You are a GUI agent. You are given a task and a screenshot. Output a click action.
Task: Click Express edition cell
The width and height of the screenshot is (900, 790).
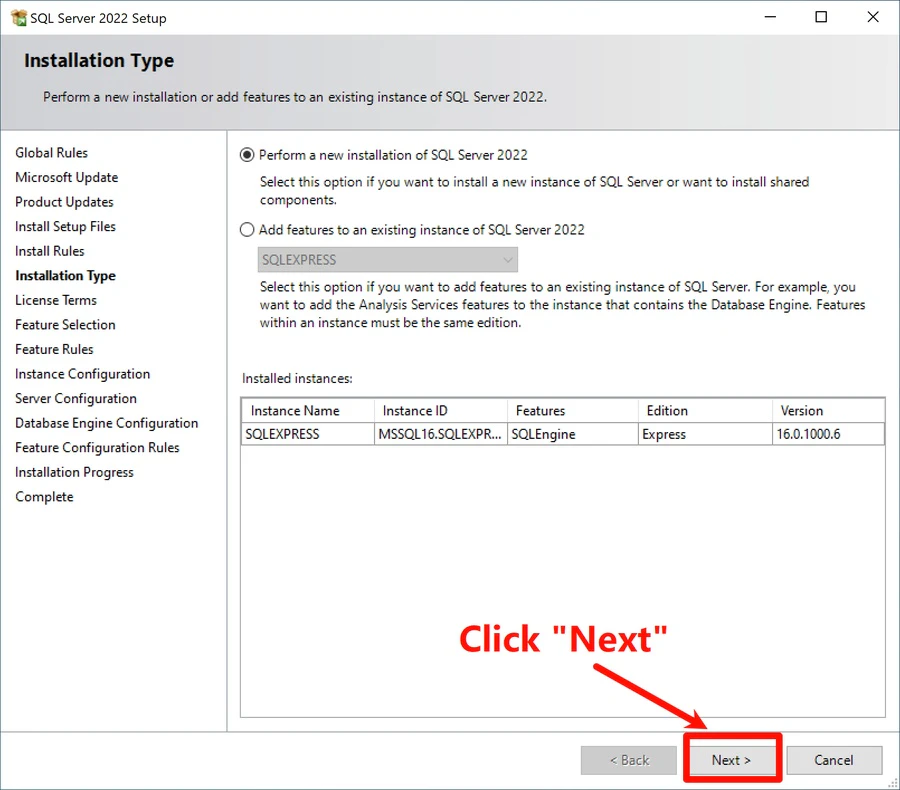pyautogui.click(x=705, y=434)
